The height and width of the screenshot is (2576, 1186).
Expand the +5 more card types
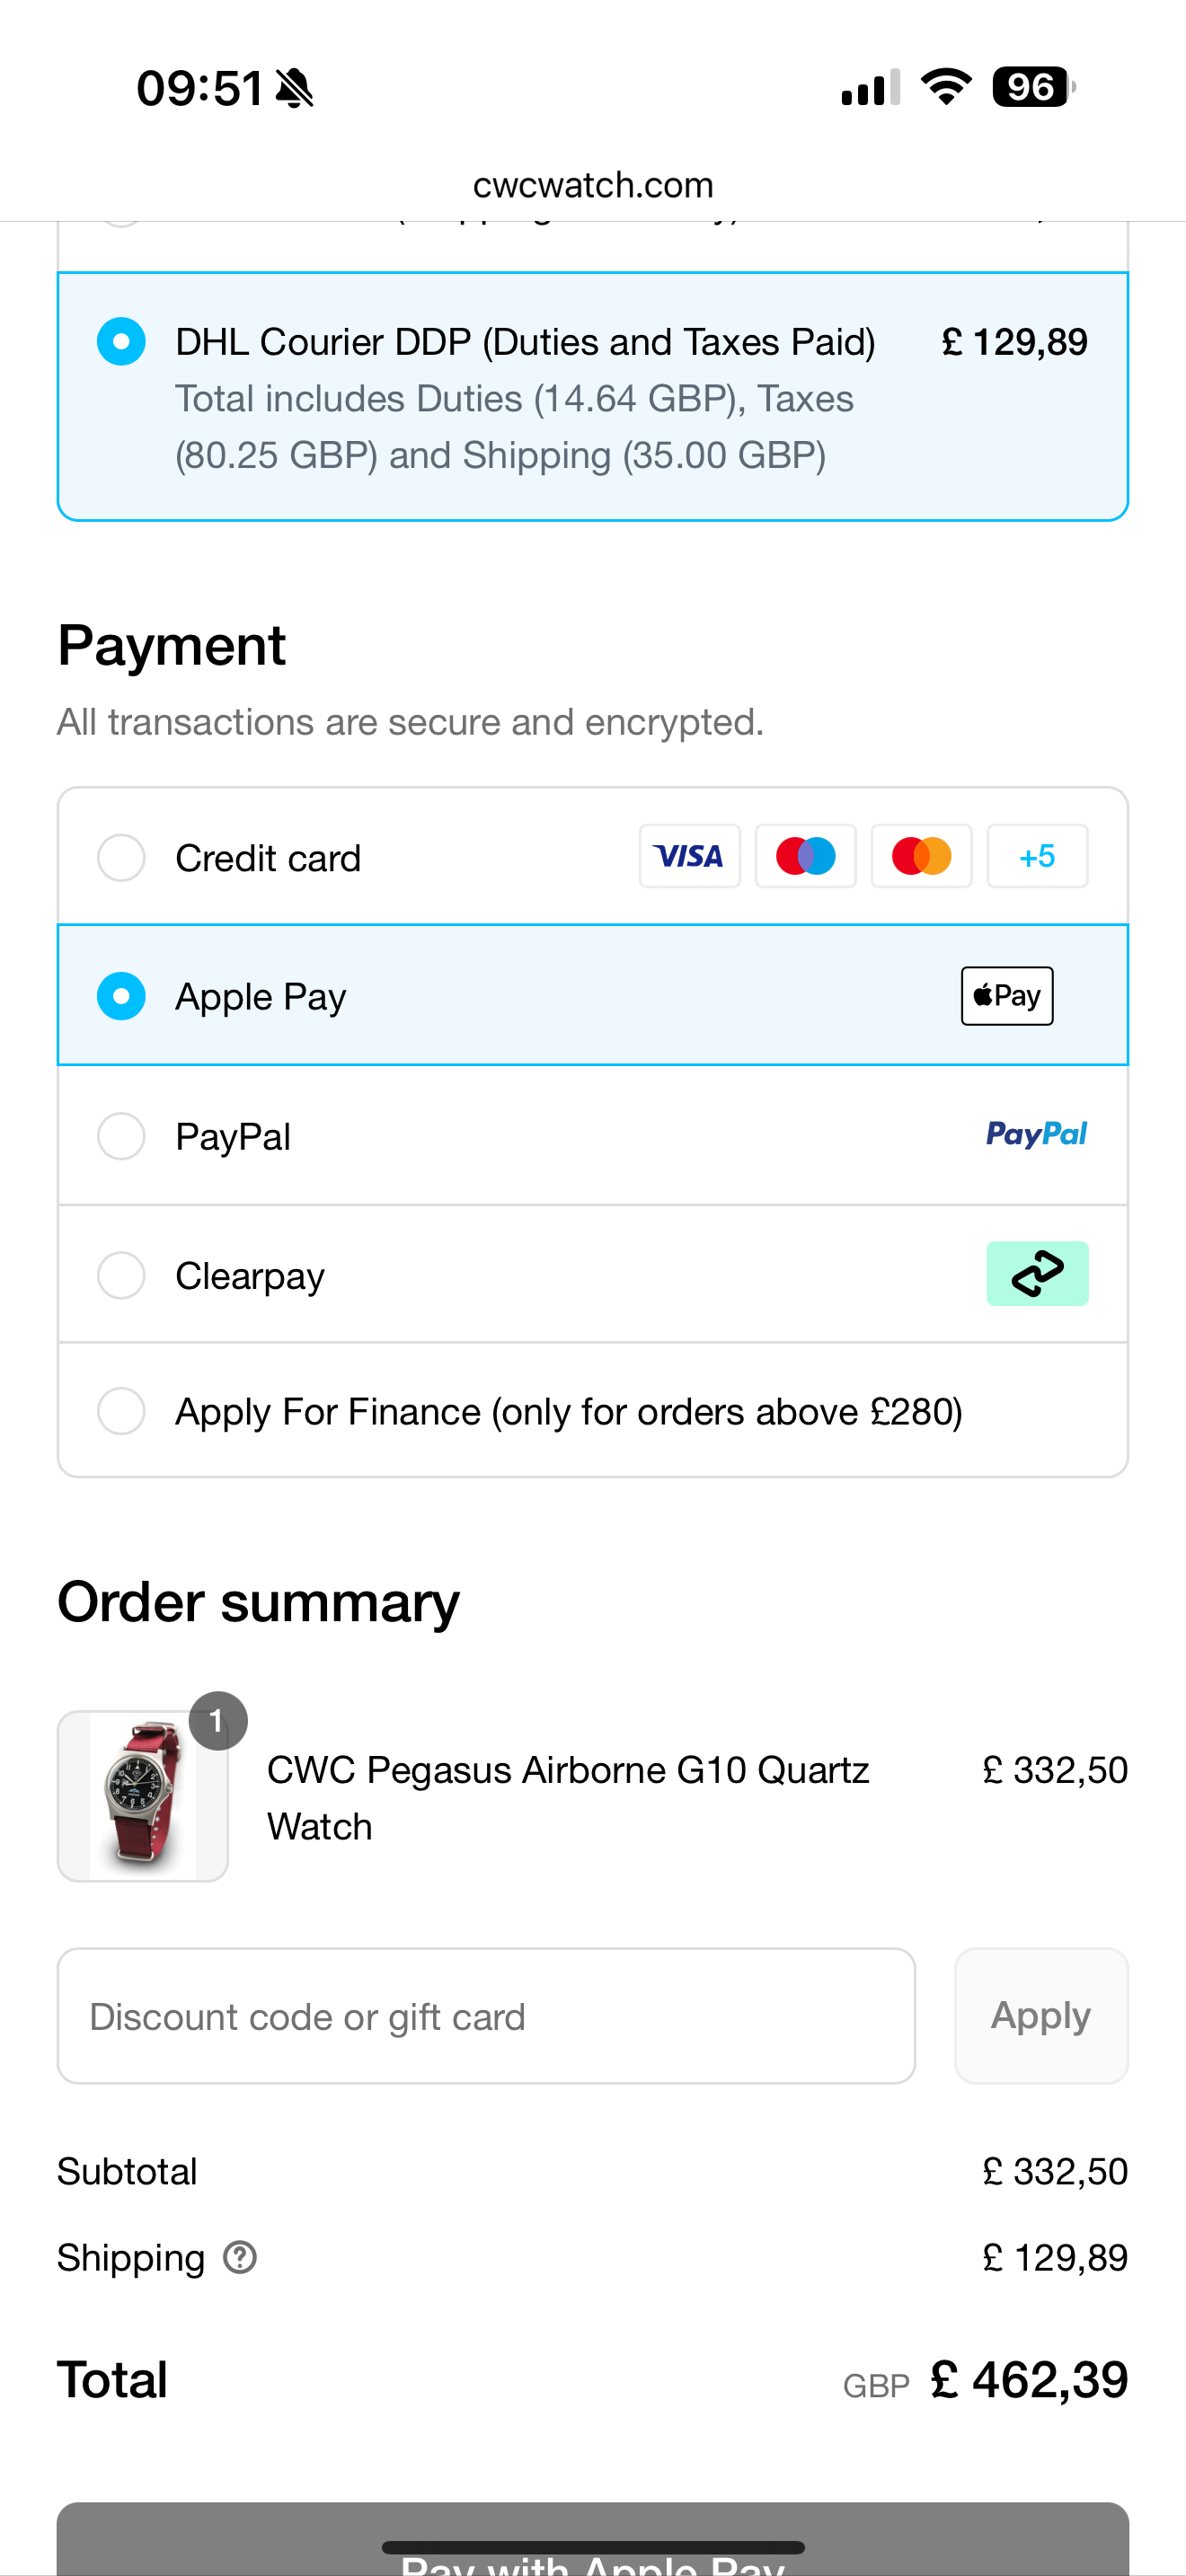[1037, 856]
